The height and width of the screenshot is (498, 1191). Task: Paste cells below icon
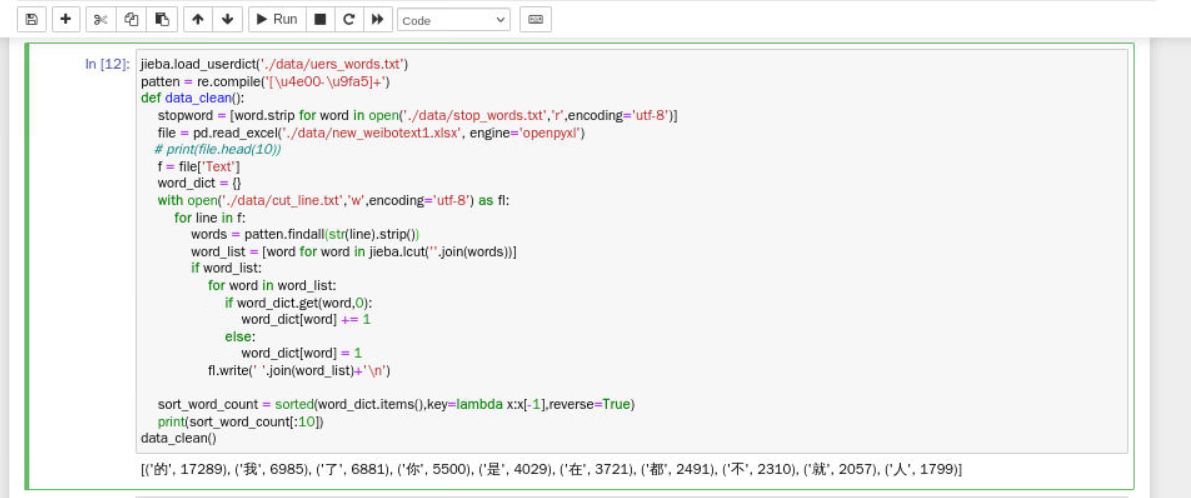(162, 20)
